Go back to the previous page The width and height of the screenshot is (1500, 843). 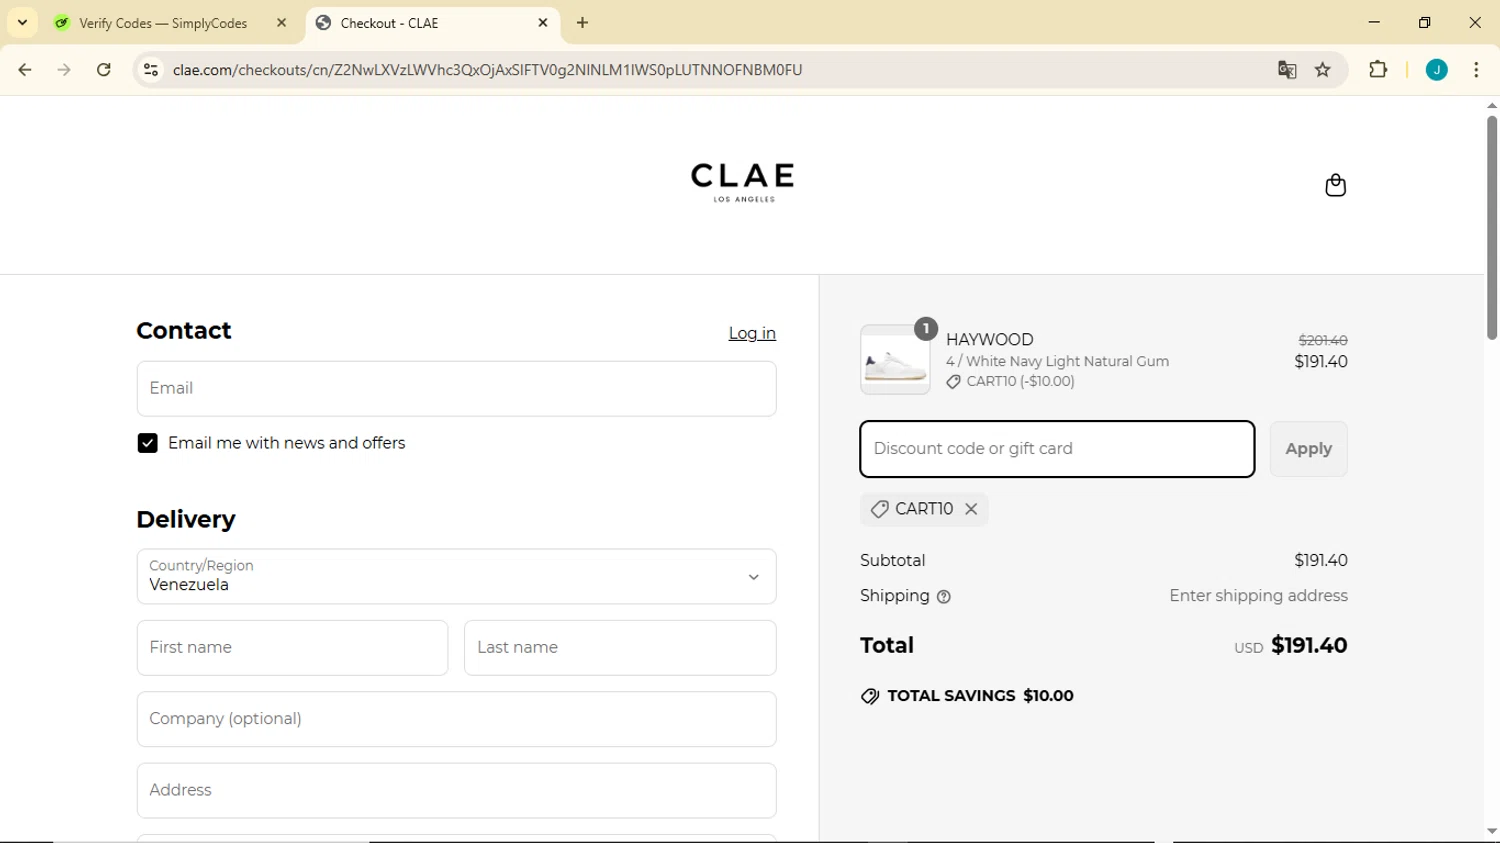25,70
